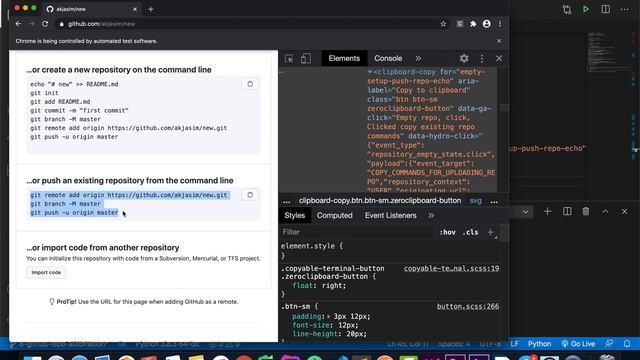Copy new repository commands to clipboard
The image size is (640, 360).
[250, 84]
